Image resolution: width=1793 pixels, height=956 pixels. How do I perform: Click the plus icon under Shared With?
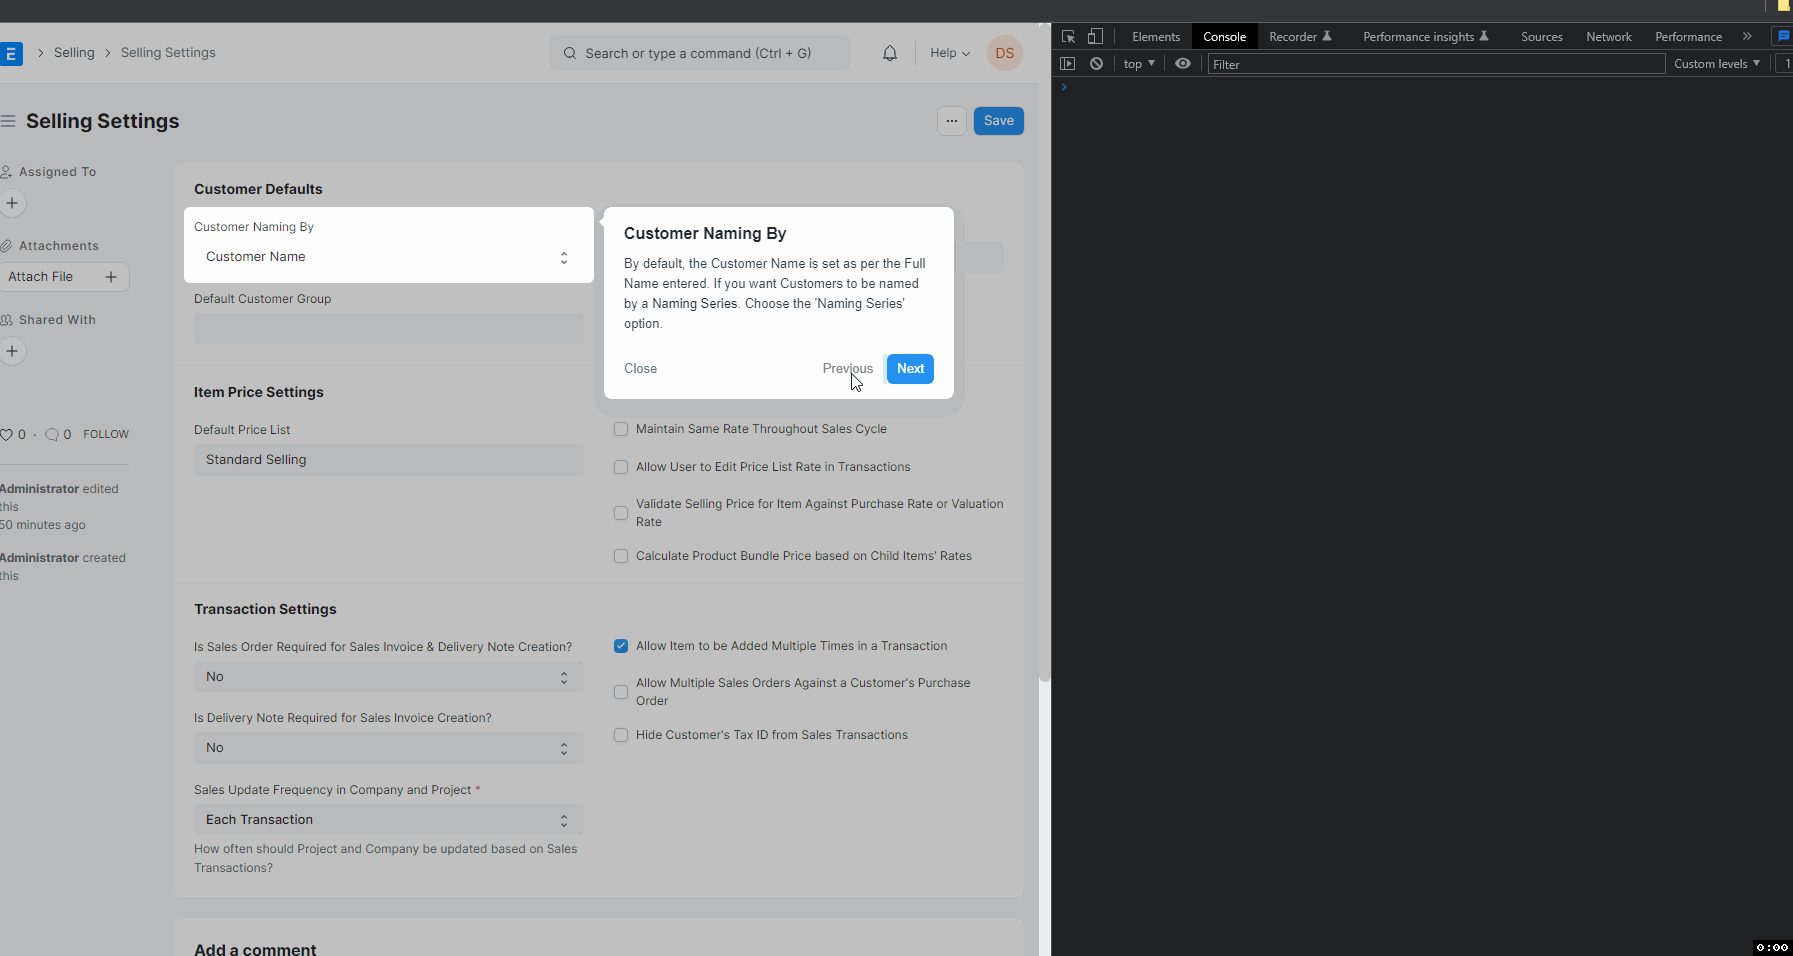(x=12, y=351)
